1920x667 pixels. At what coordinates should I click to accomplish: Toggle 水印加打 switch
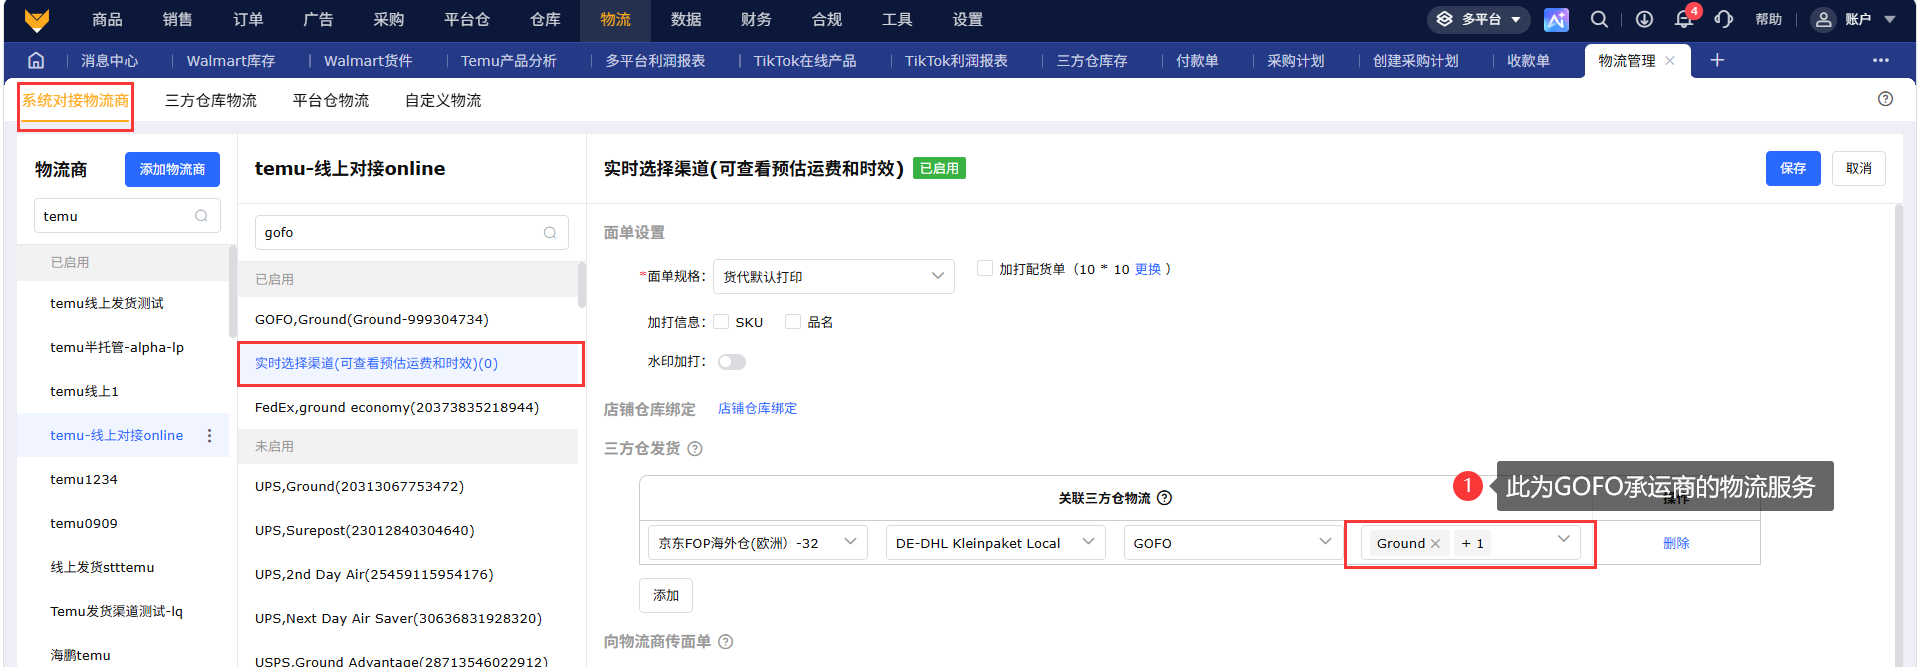pos(731,362)
